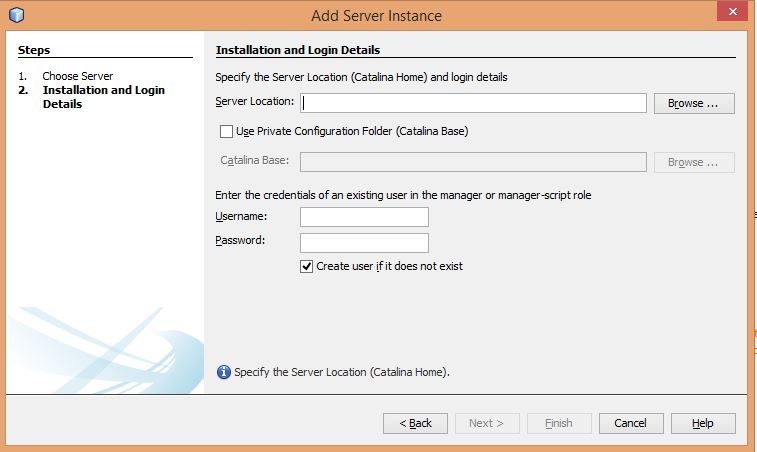757x452 pixels.
Task: Uncheck Create user if it does not exist
Action: click(x=307, y=267)
